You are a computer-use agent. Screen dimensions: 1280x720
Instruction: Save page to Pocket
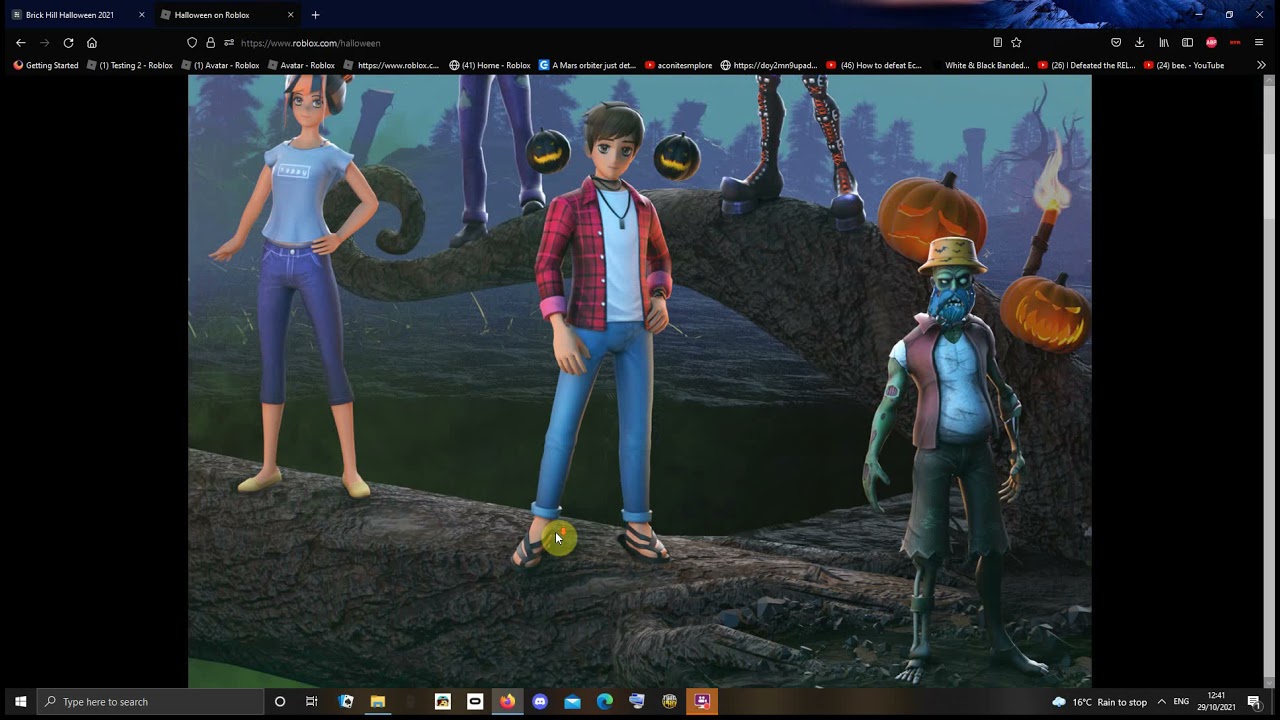click(x=1116, y=43)
